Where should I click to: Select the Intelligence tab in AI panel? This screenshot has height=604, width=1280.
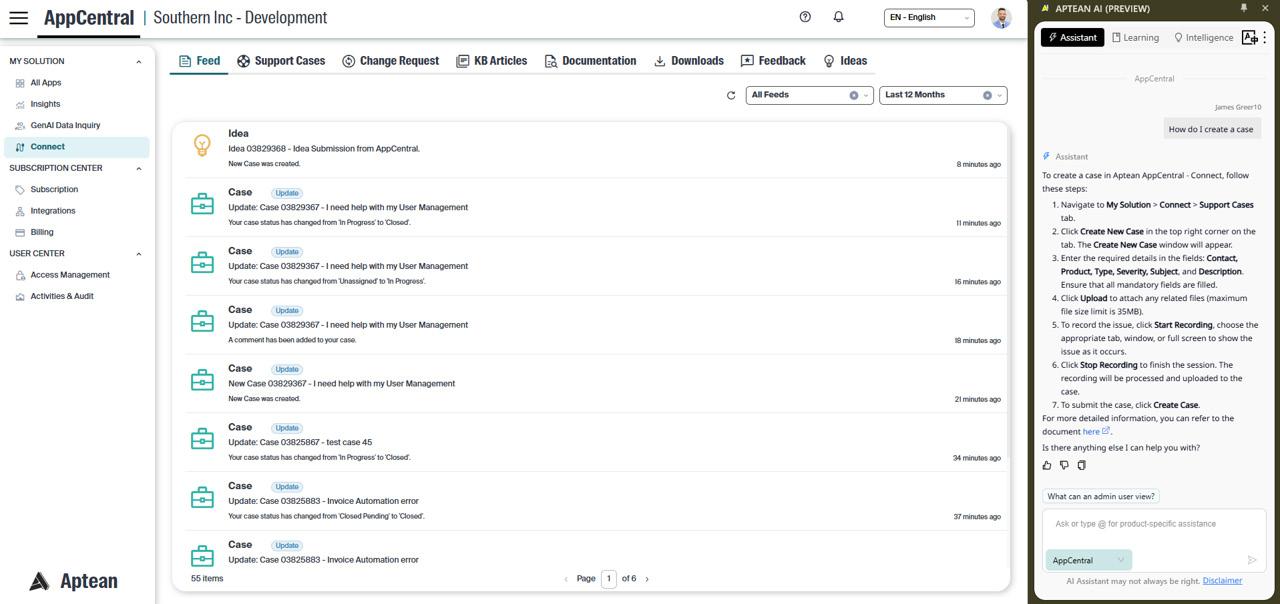tap(1203, 37)
